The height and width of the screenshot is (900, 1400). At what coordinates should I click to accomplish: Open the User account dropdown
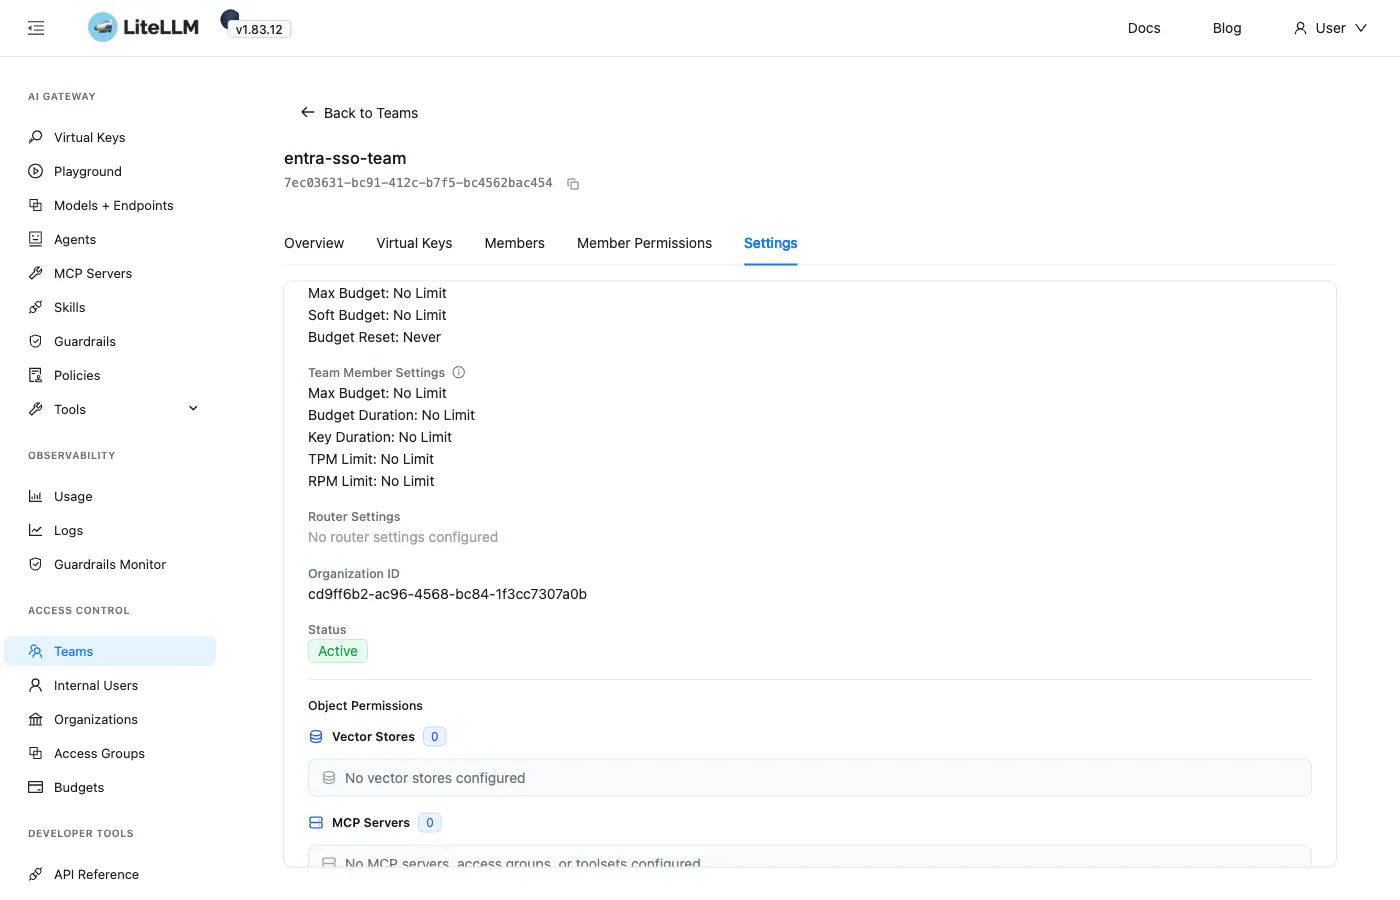pyautogui.click(x=1330, y=28)
